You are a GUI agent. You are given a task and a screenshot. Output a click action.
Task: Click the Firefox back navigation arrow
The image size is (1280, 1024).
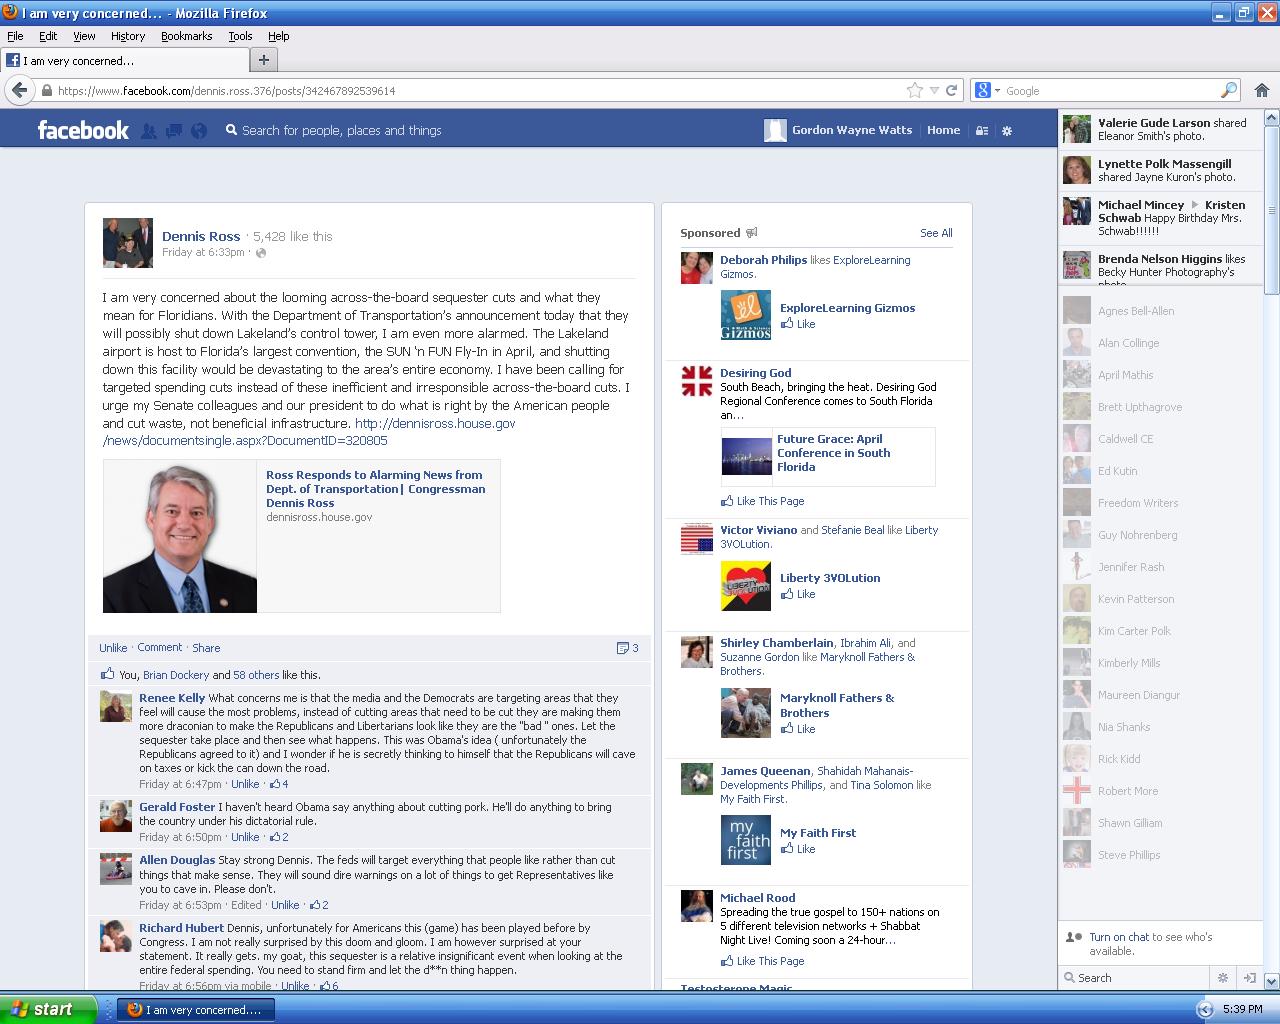(x=19, y=90)
